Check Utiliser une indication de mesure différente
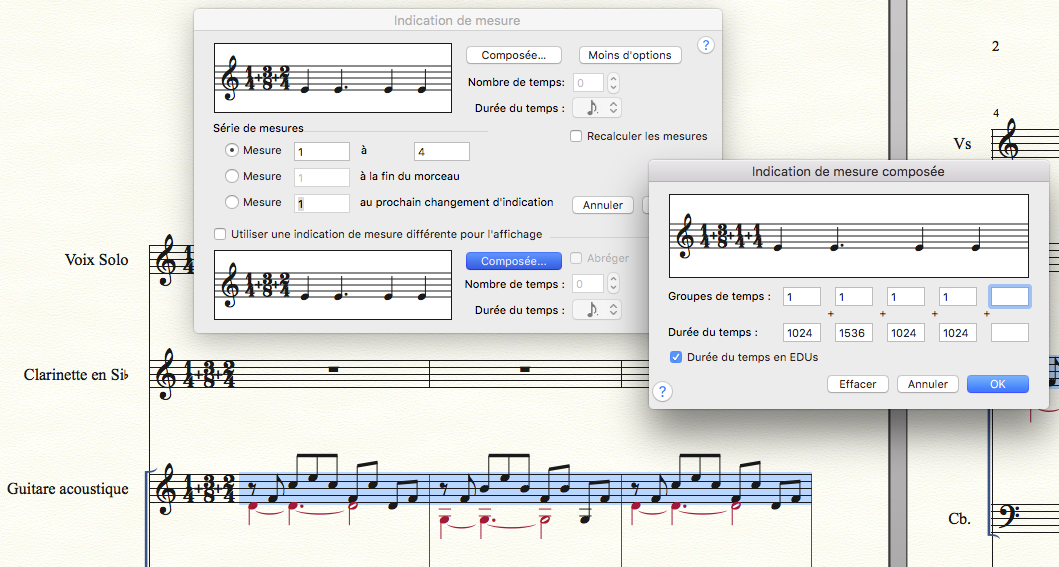The height and width of the screenshot is (567, 1059). pos(220,234)
